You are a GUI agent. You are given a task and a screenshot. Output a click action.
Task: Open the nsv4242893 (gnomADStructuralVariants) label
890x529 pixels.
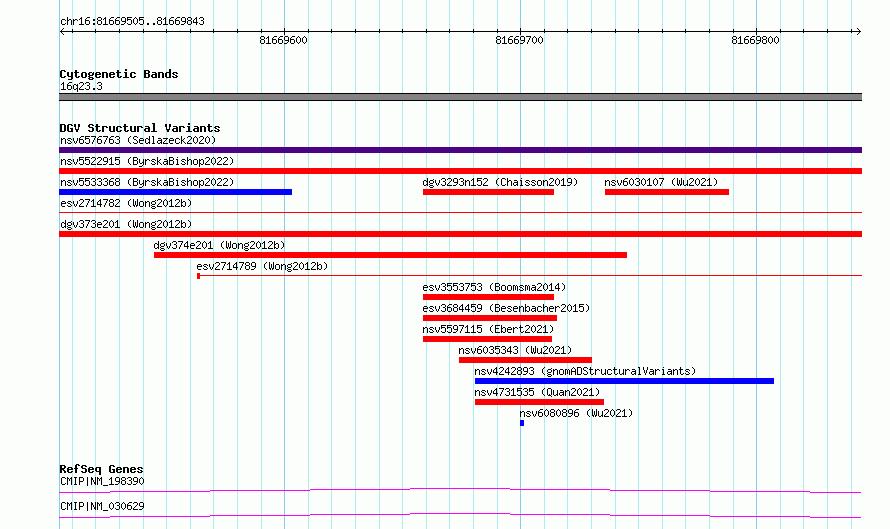pyautogui.click(x=585, y=371)
